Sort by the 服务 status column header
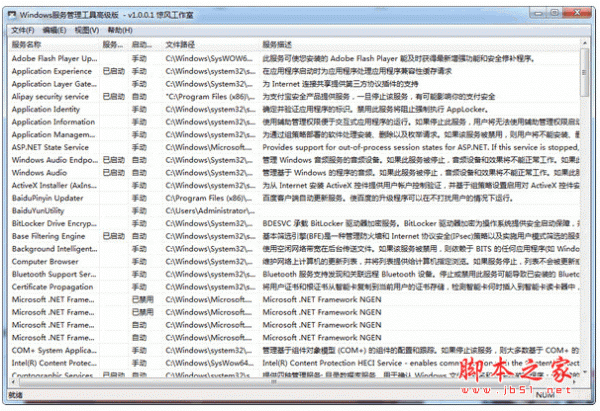600x411 pixels. pos(114,45)
